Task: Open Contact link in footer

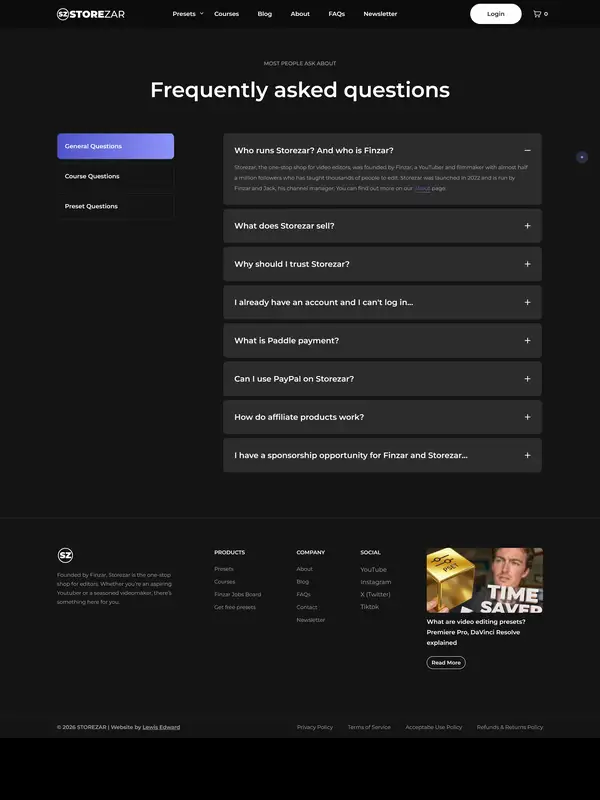Action: pos(307,607)
